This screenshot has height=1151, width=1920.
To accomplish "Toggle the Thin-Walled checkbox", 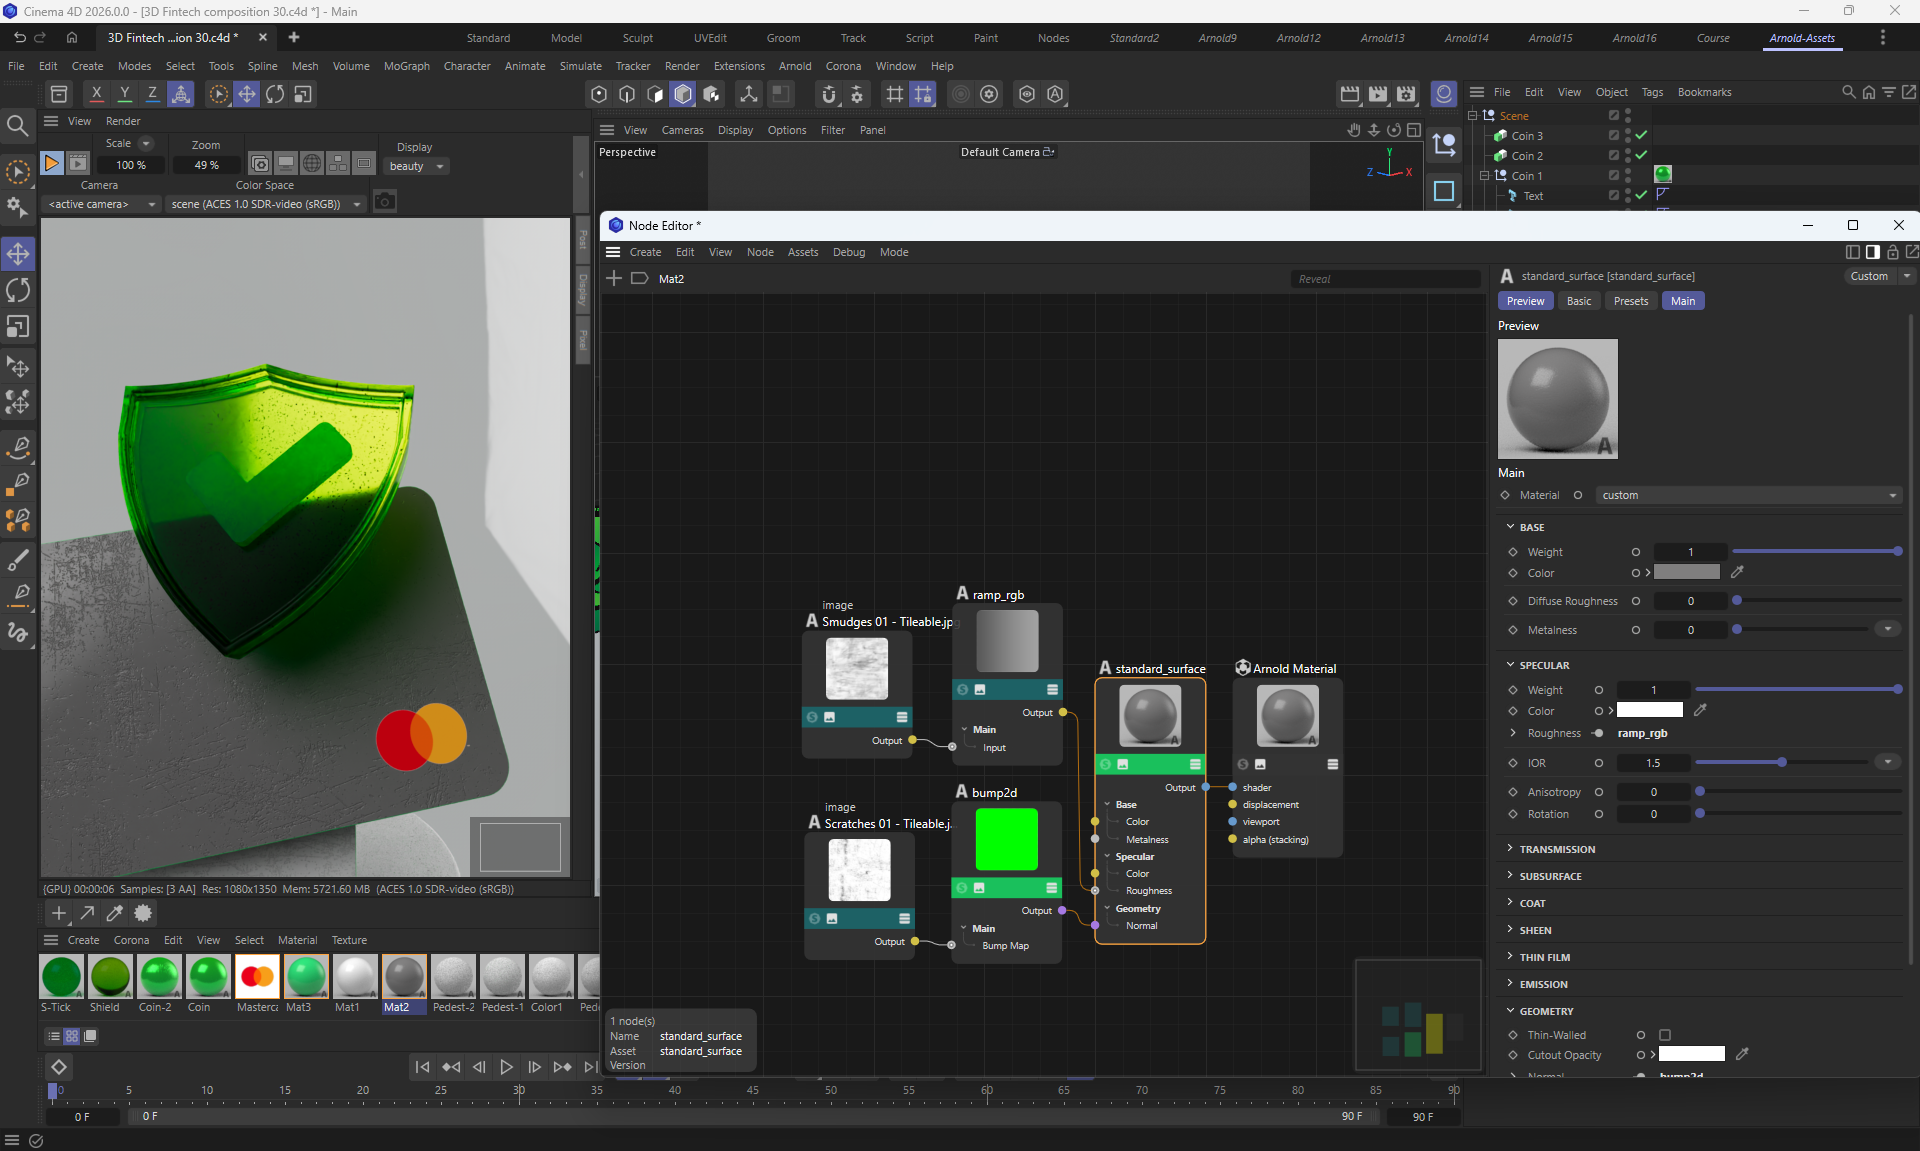I will [1665, 1035].
